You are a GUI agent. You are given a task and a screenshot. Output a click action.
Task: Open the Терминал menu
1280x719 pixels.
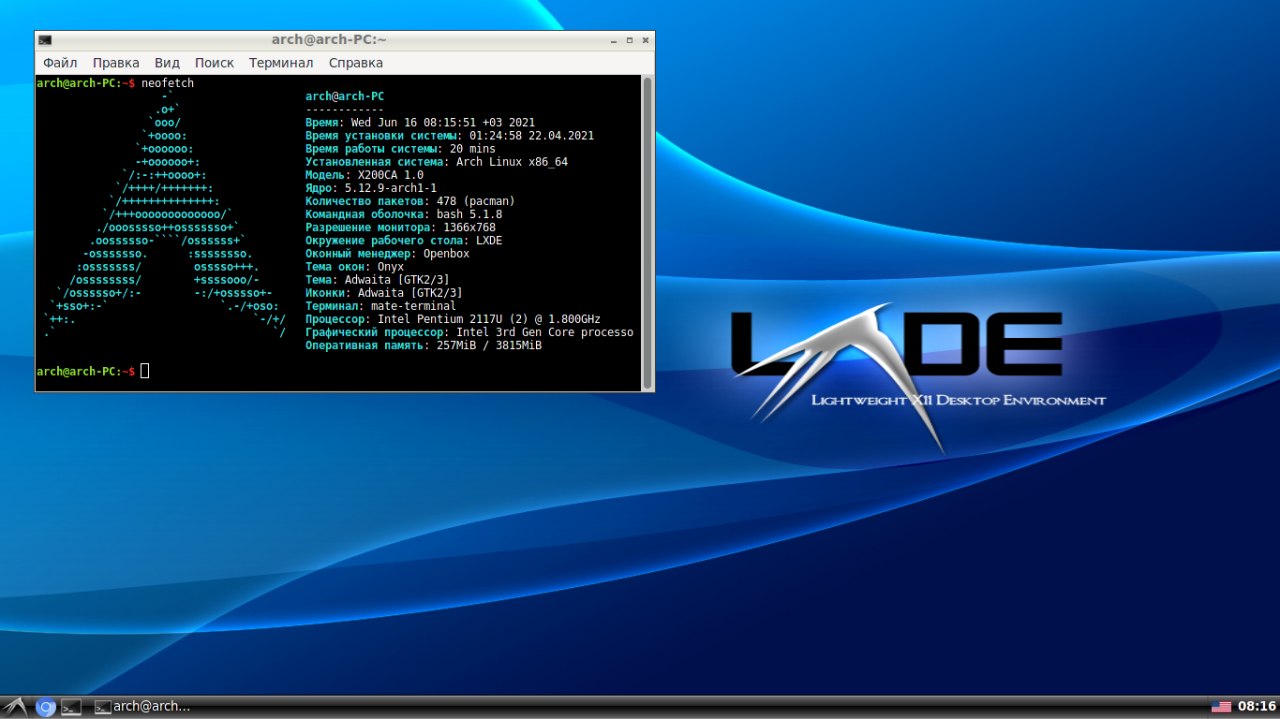click(x=281, y=63)
